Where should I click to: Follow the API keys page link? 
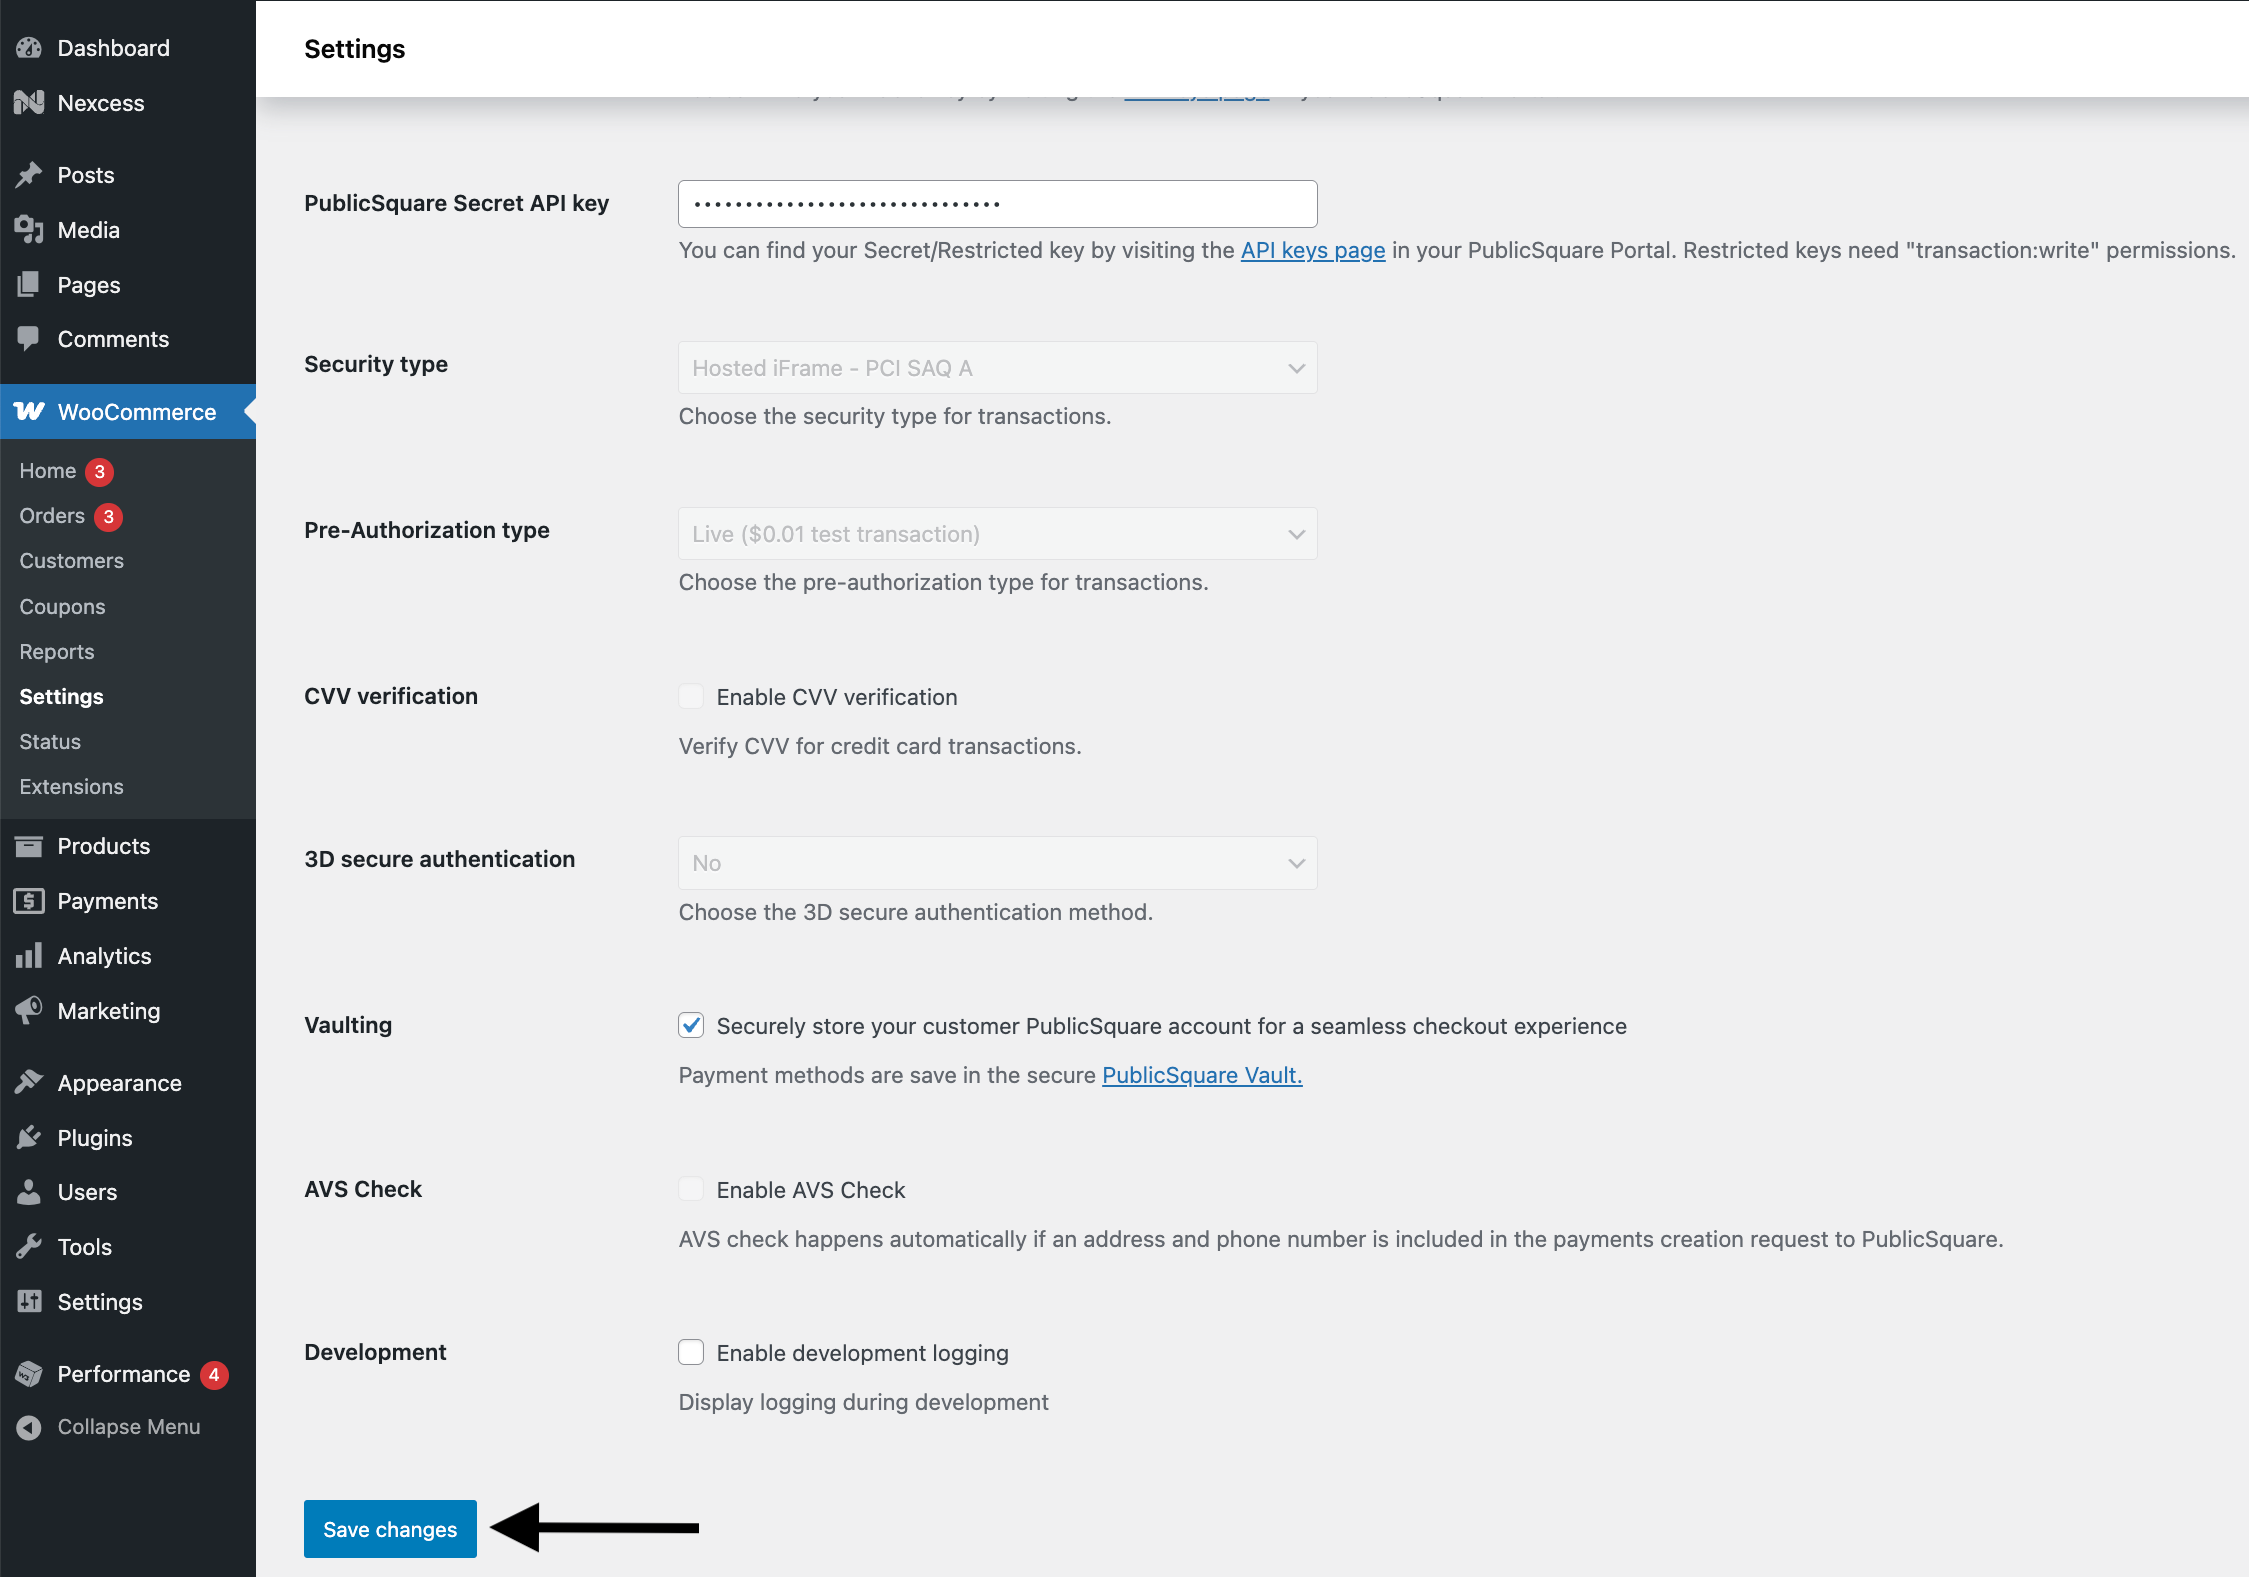coord(1313,250)
